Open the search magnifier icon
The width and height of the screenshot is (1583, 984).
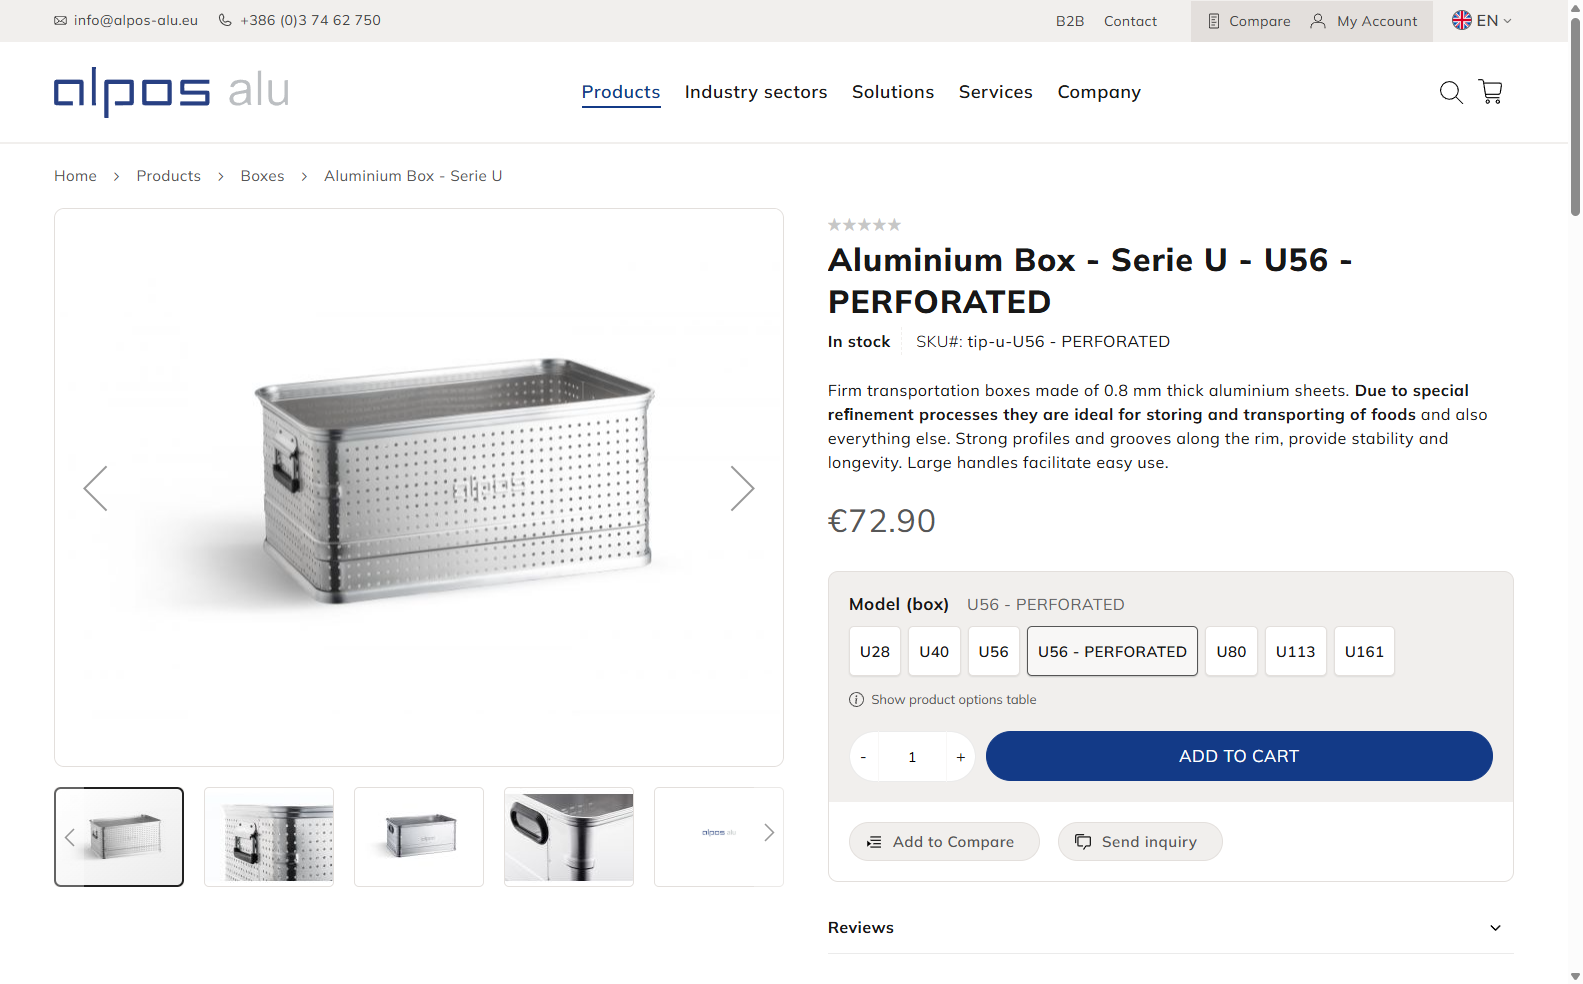coord(1450,92)
